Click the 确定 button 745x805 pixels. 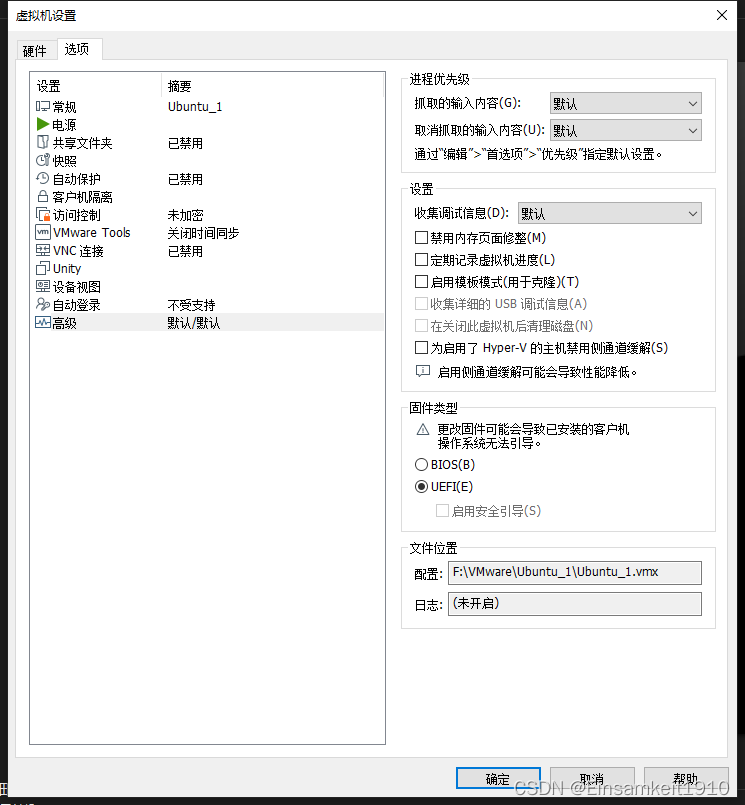[498, 779]
